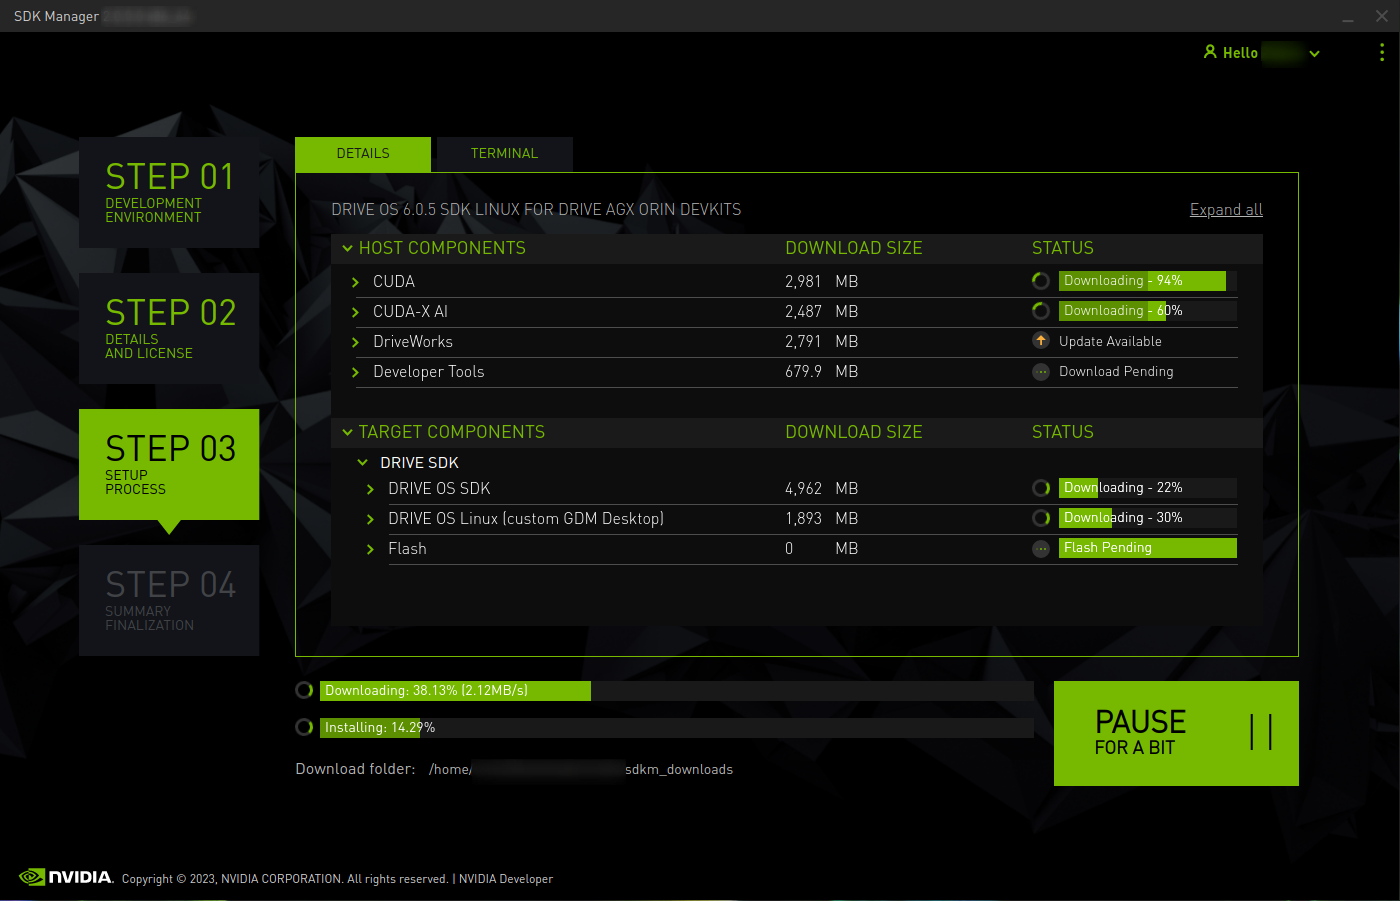Screen dimensions: 1400x901
Task: Click the CUDA downloading spinner icon
Action: click(1041, 281)
